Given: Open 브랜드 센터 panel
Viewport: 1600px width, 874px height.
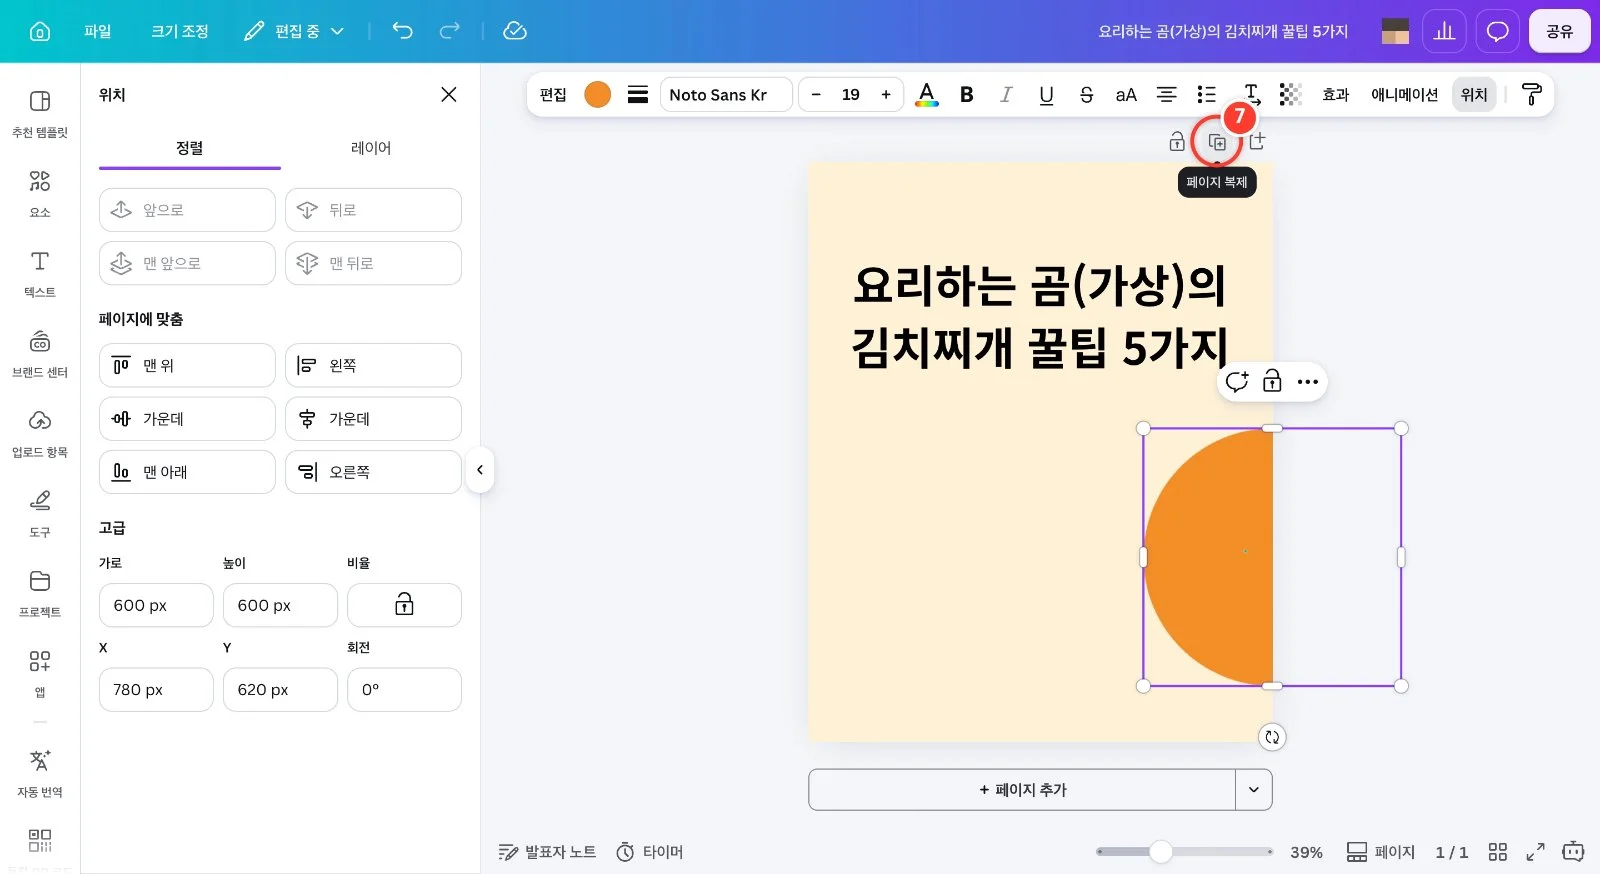Looking at the screenshot, I should click(40, 353).
